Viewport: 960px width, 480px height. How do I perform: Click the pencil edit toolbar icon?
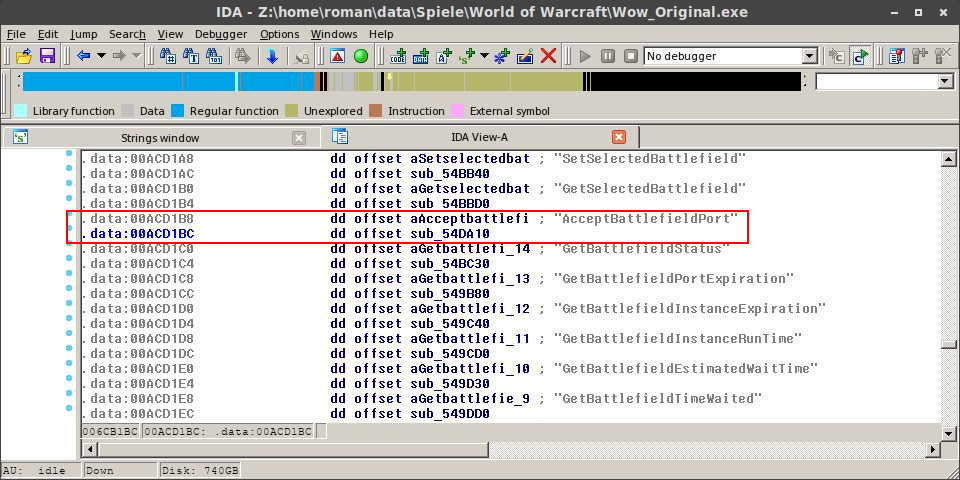(x=525, y=56)
